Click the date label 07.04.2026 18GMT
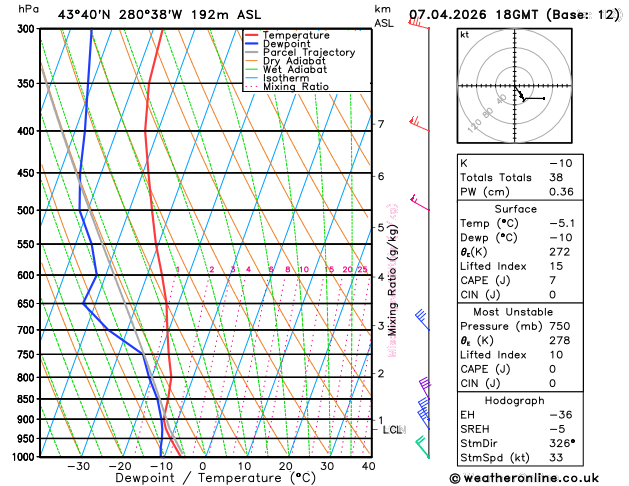The image size is (629, 486). pos(473,15)
